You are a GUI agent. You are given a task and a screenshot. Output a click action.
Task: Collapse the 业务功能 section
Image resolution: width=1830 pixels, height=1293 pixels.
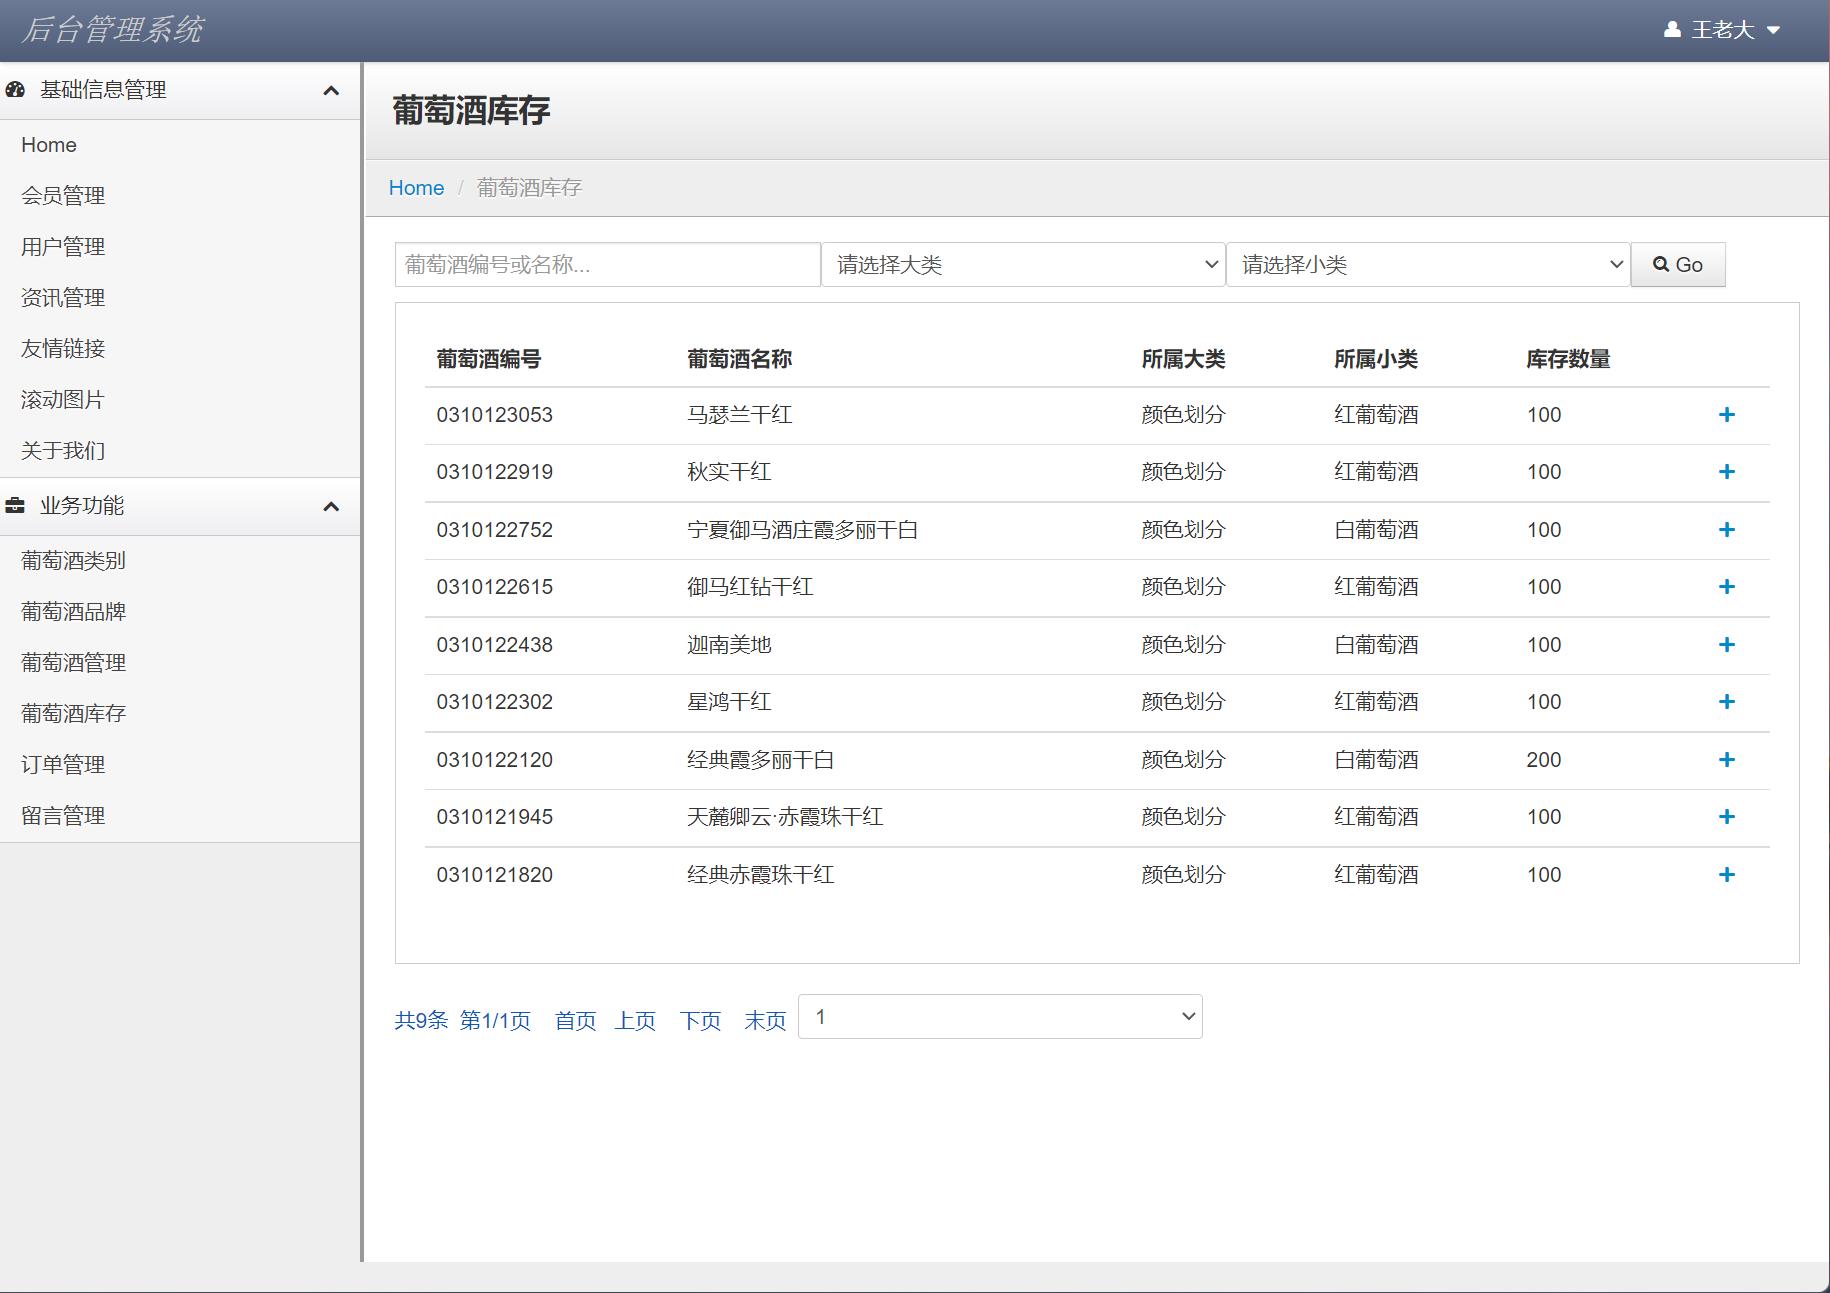(332, 506)
